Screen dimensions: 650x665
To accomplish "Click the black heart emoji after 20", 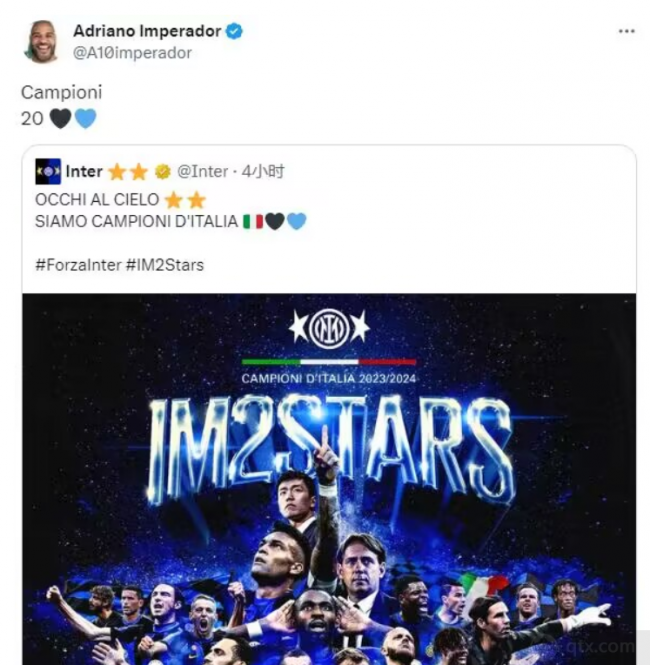I will 60,118.
